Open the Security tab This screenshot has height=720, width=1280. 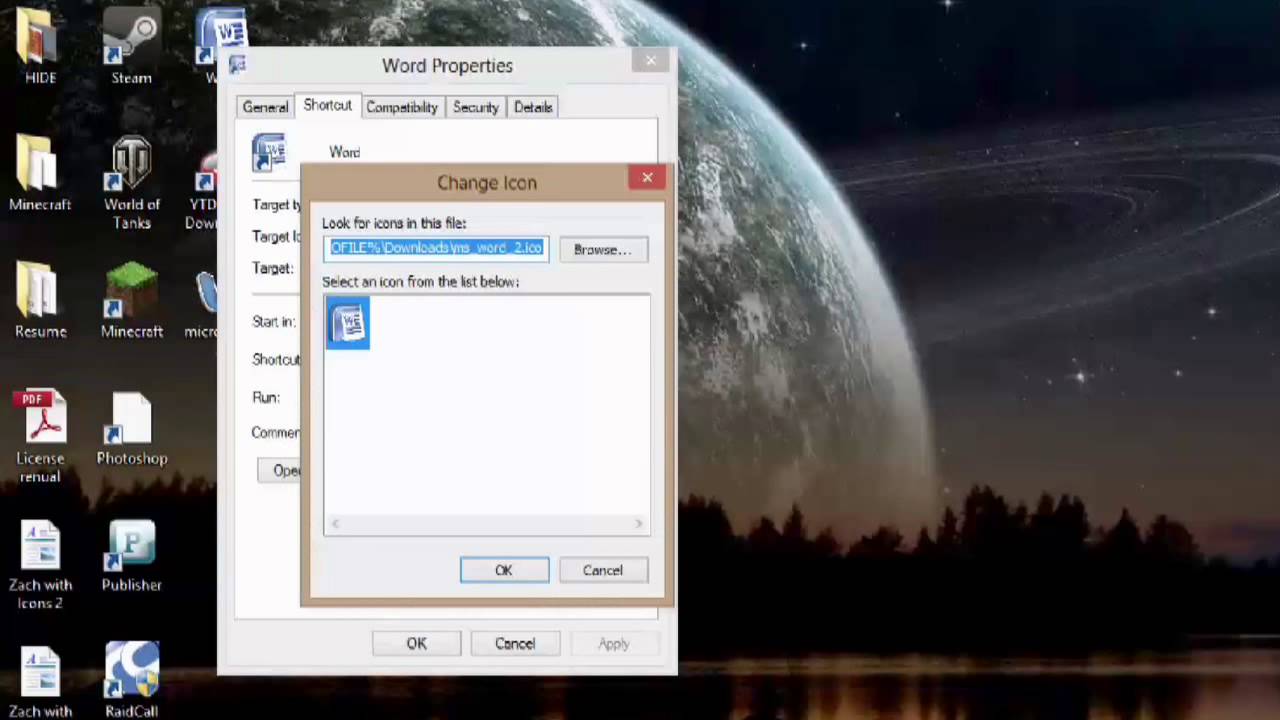[476, 107]
